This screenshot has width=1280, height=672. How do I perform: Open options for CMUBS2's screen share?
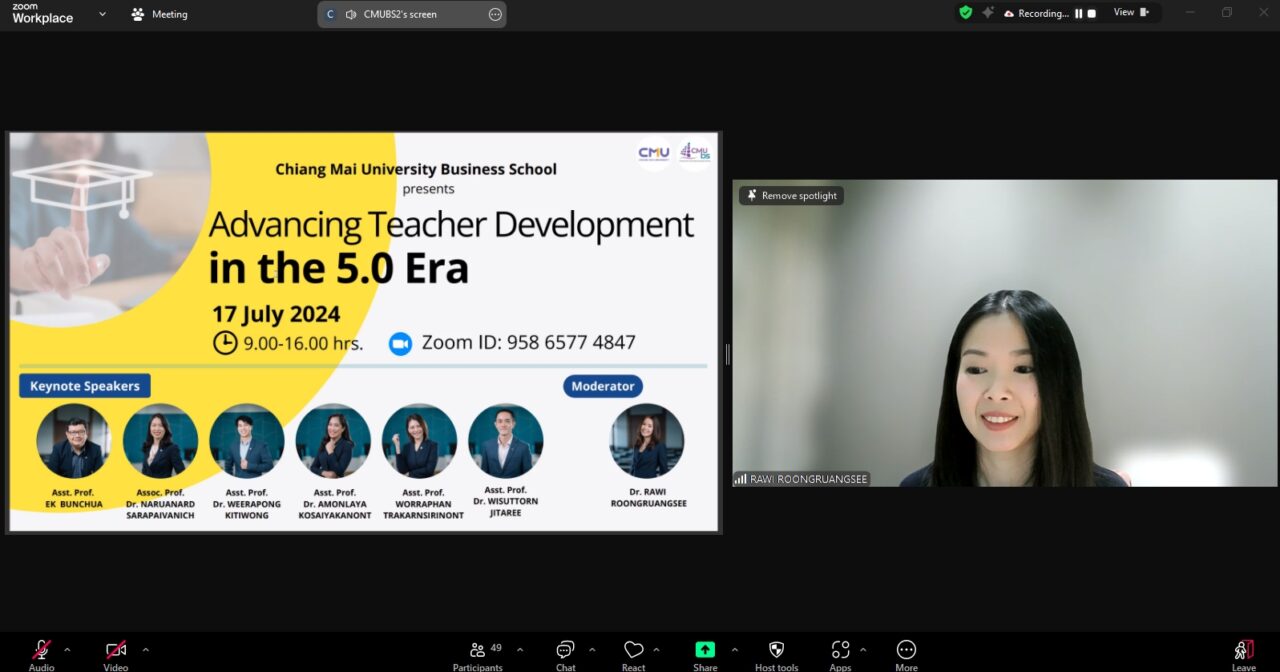(495, 14)
